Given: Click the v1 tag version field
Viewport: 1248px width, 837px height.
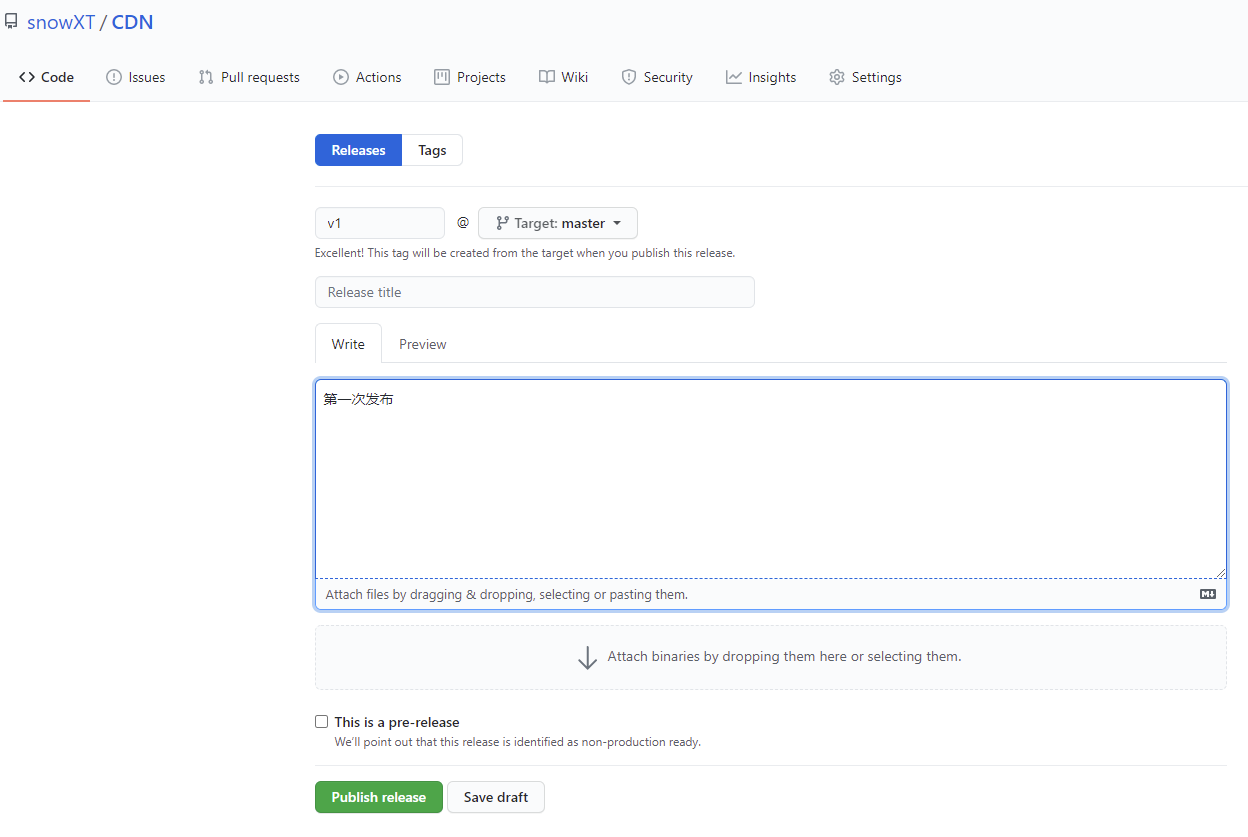Looking at the screenshot, I should pos(379,223).
